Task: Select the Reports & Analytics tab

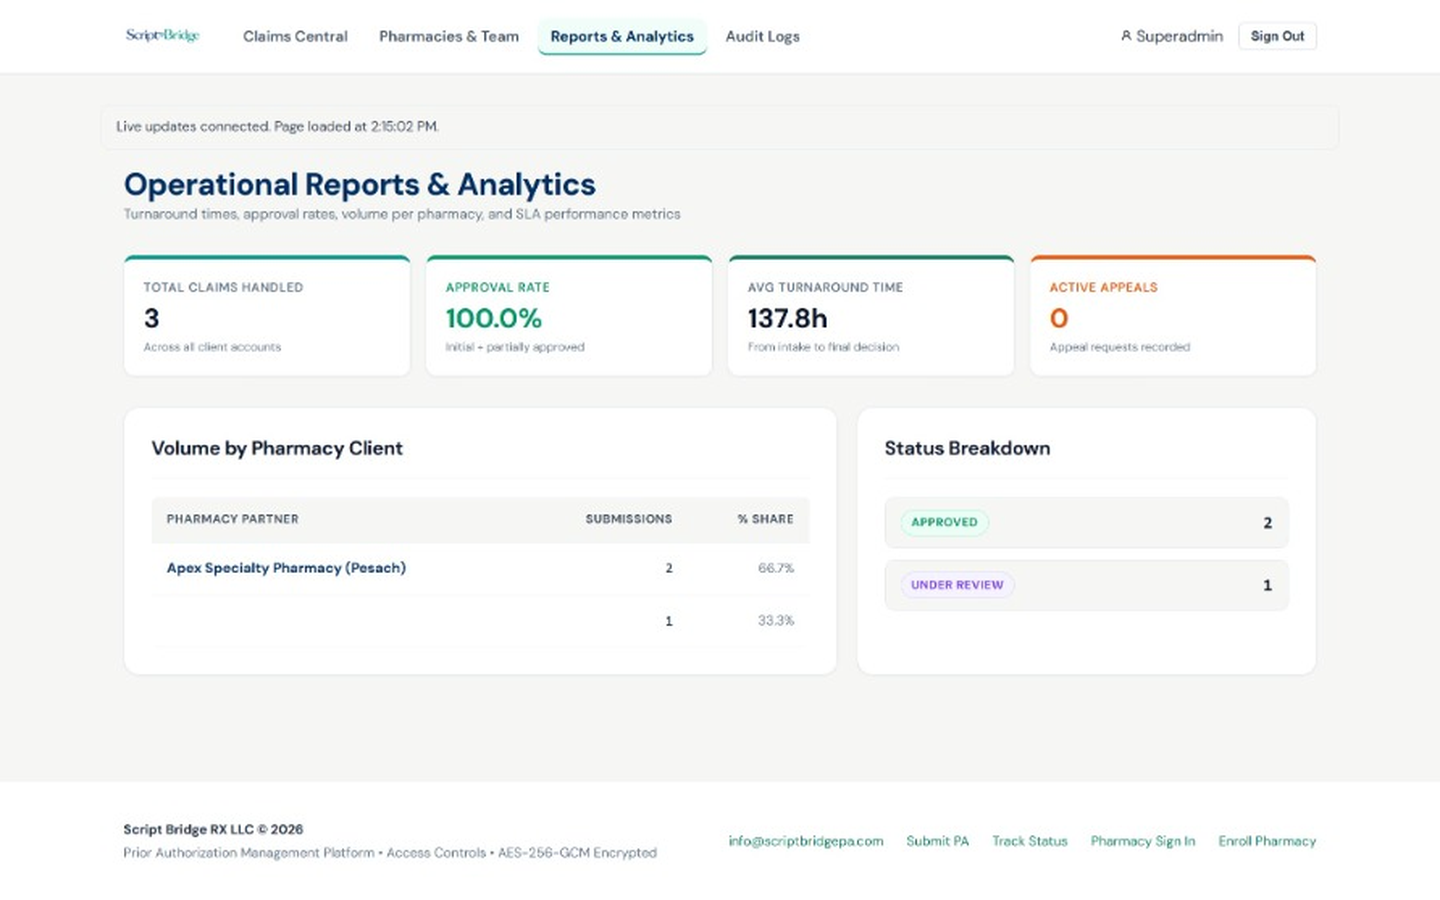Action: pyautogui.click(x=622, y=36)
